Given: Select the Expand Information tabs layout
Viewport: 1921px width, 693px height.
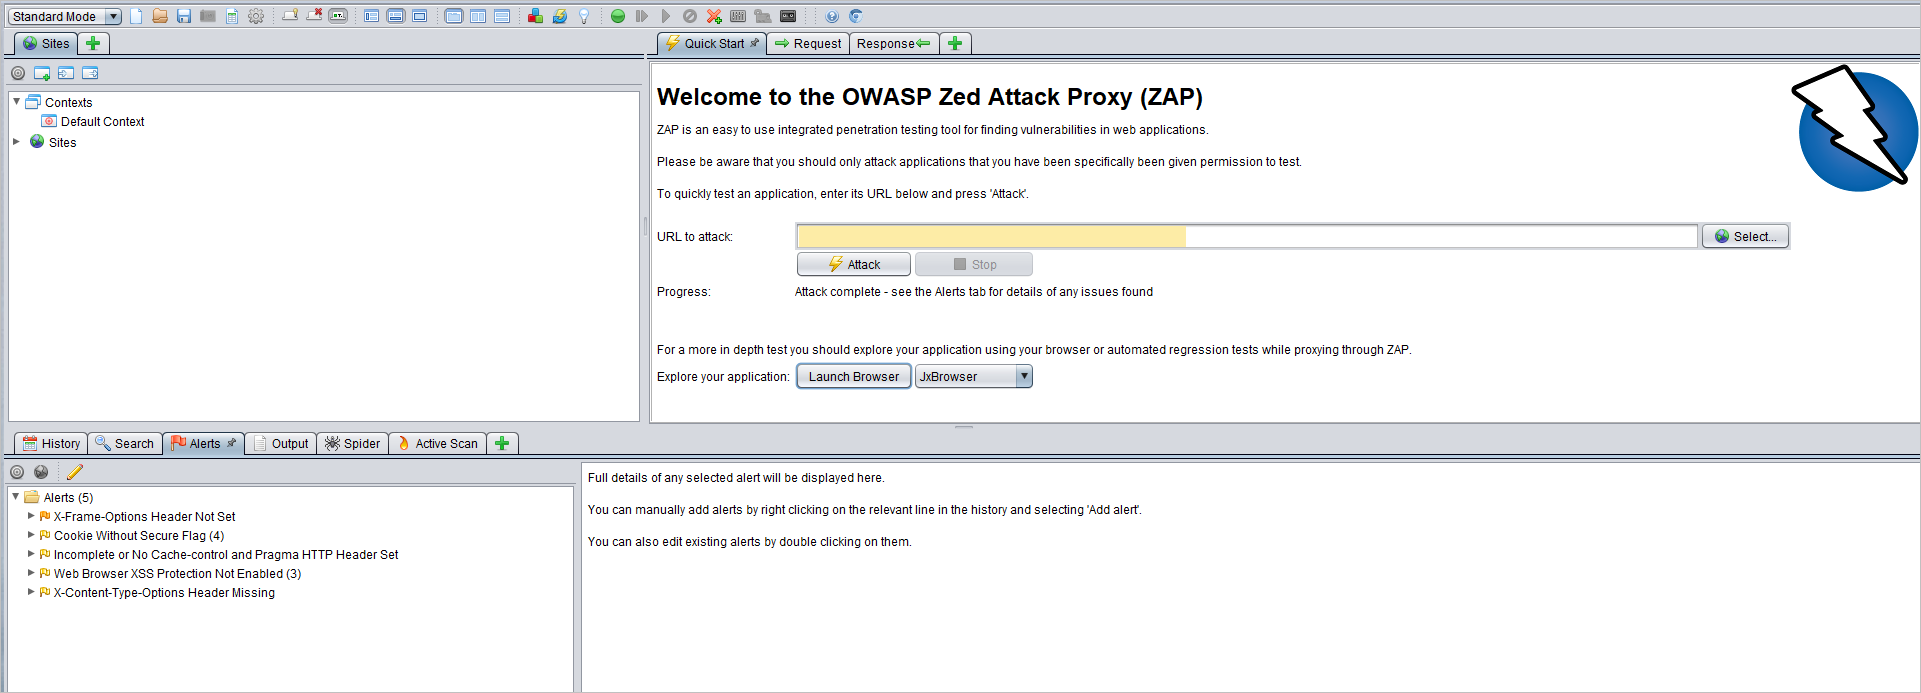Looking at the screenshot, I should click(x=396, y=16).
